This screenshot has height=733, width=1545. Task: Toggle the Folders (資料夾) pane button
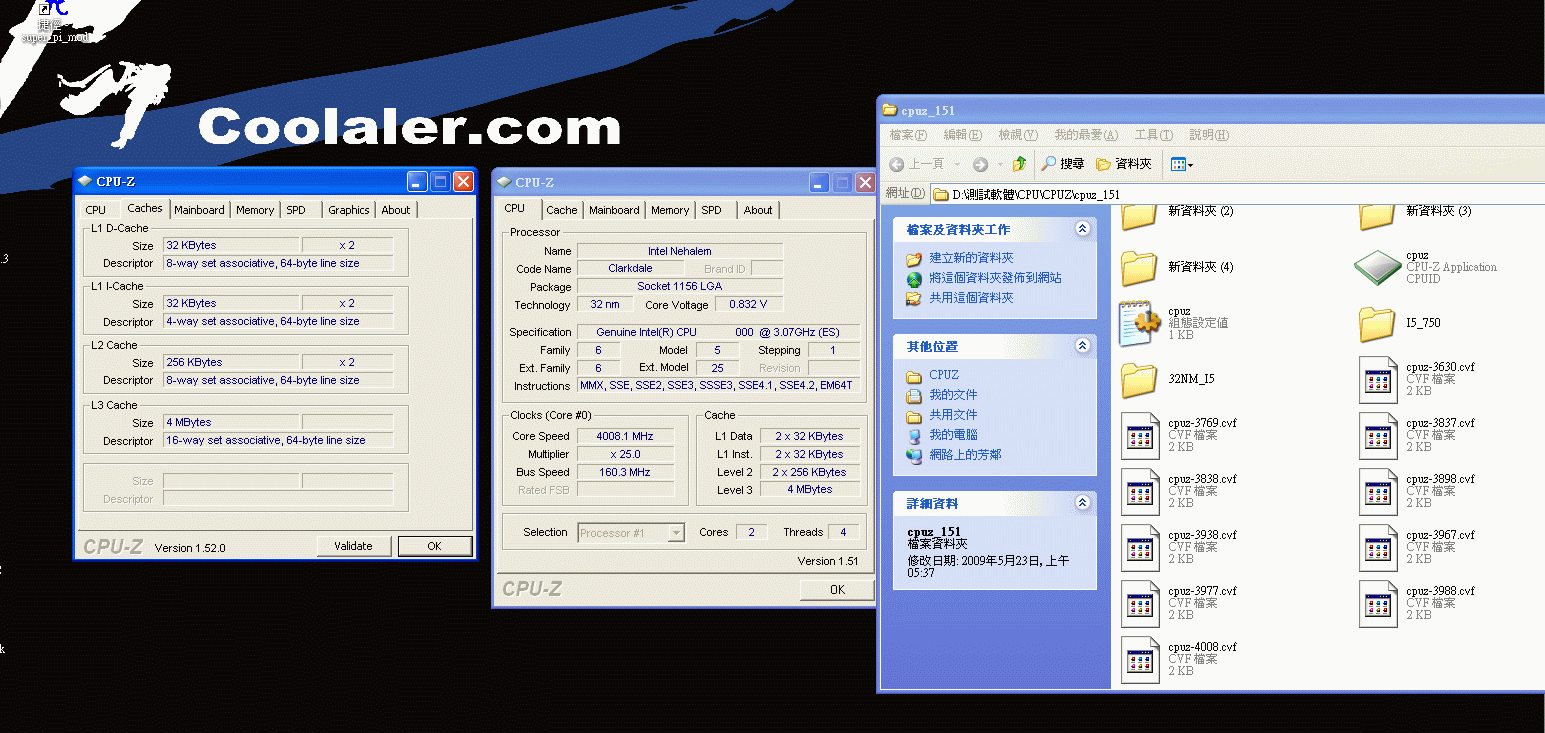1124,164
